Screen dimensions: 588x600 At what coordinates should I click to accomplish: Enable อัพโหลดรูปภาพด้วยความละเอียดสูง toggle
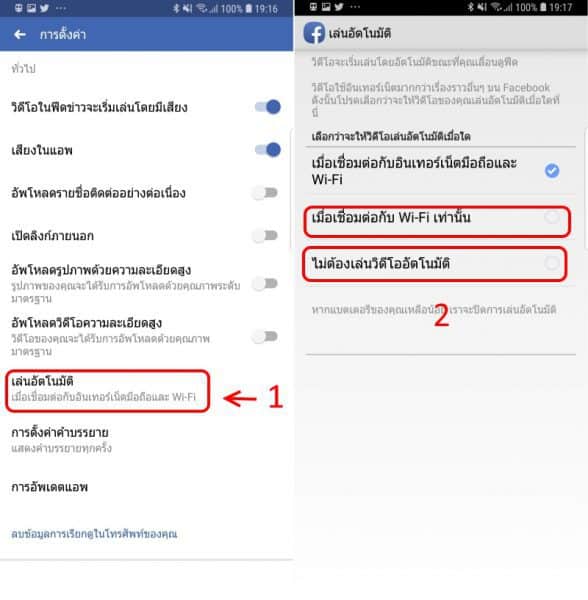pyautogui.click(x=265, y=284)
